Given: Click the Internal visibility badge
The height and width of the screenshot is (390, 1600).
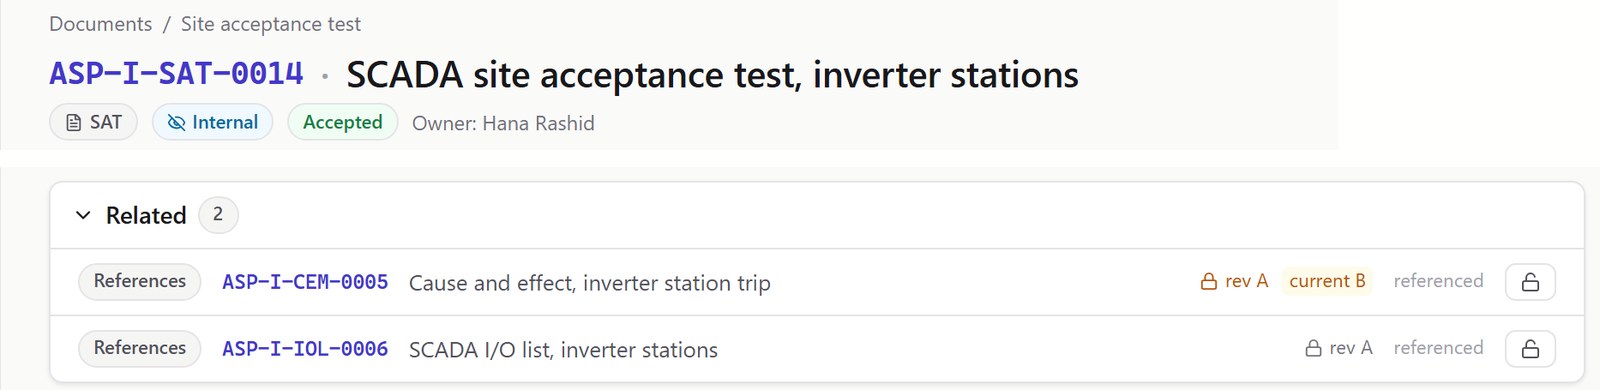Looking at the screenshot, I should point(212,122).
